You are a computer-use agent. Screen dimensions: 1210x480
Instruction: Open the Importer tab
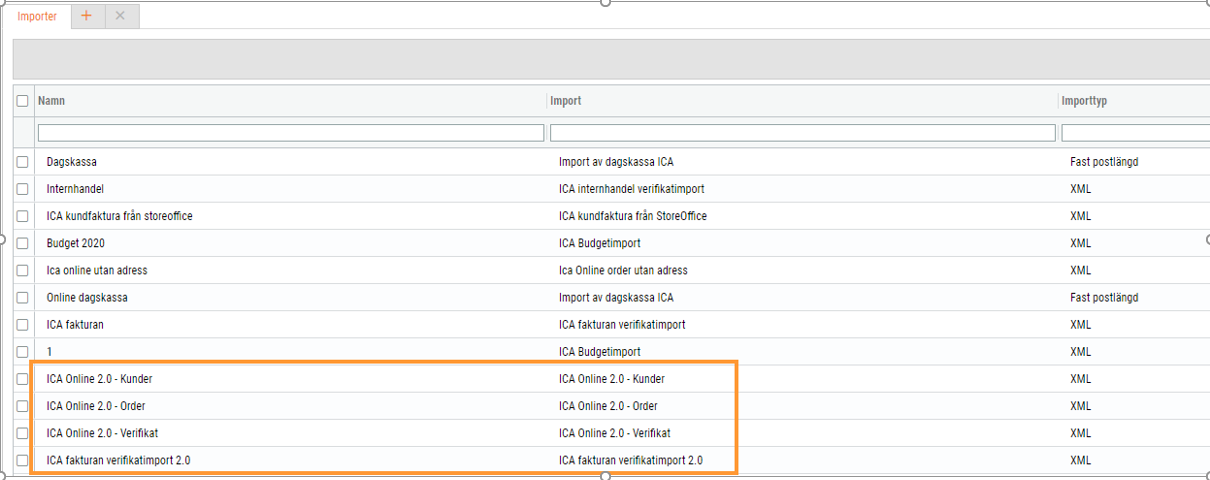(37, 16)
